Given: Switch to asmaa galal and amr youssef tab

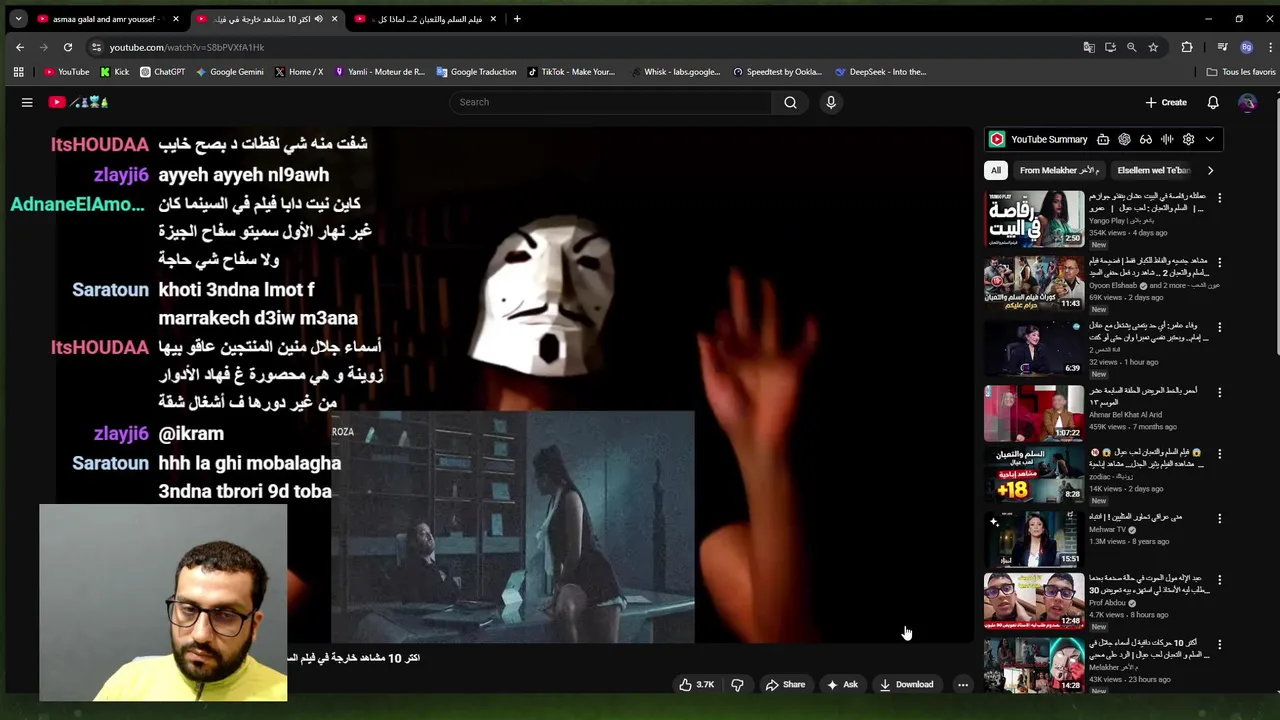Looking at the screenshot, I should (x=108, y=19).
